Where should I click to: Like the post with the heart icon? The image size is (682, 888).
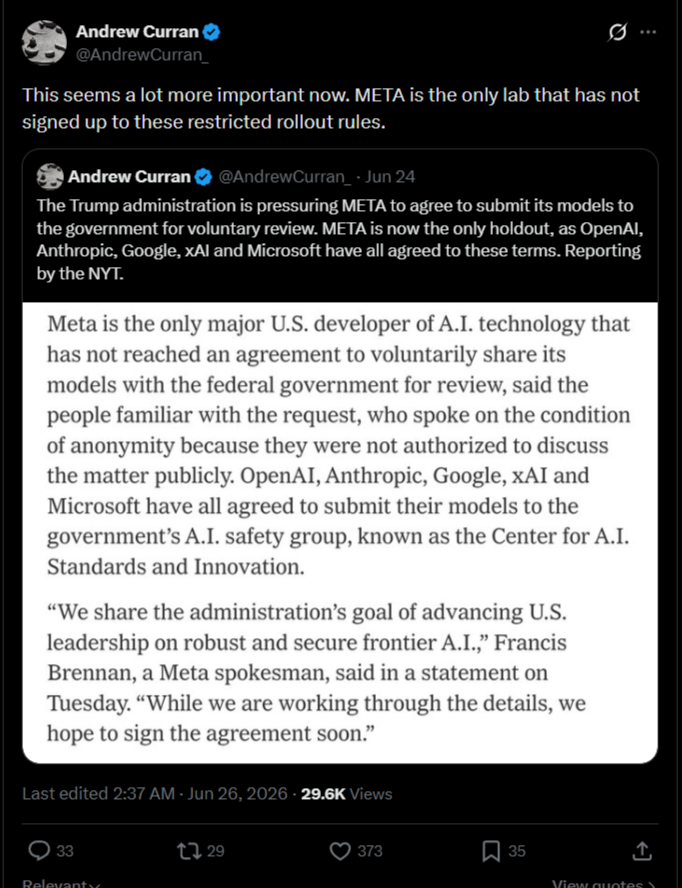coord(340,851)
